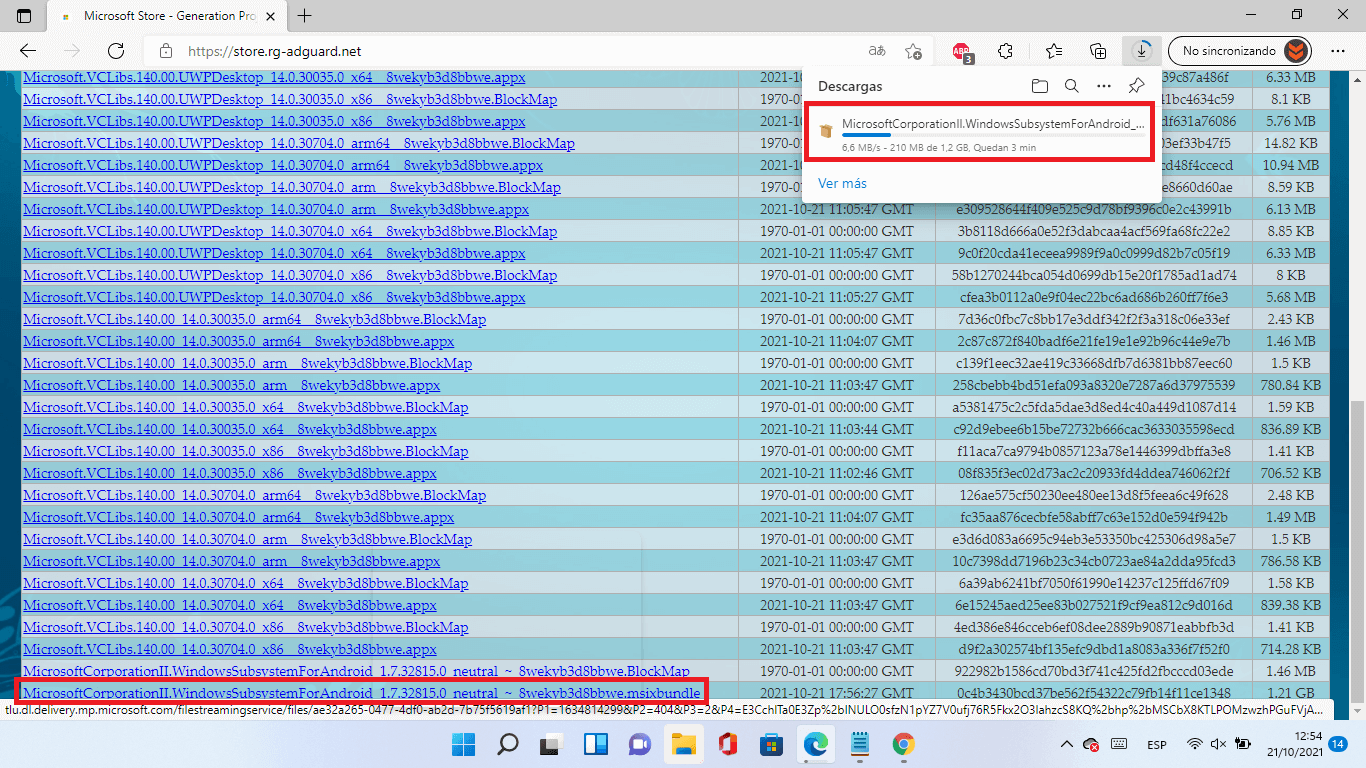
Task: Click the download progress bar
Action: coord(994,135)
